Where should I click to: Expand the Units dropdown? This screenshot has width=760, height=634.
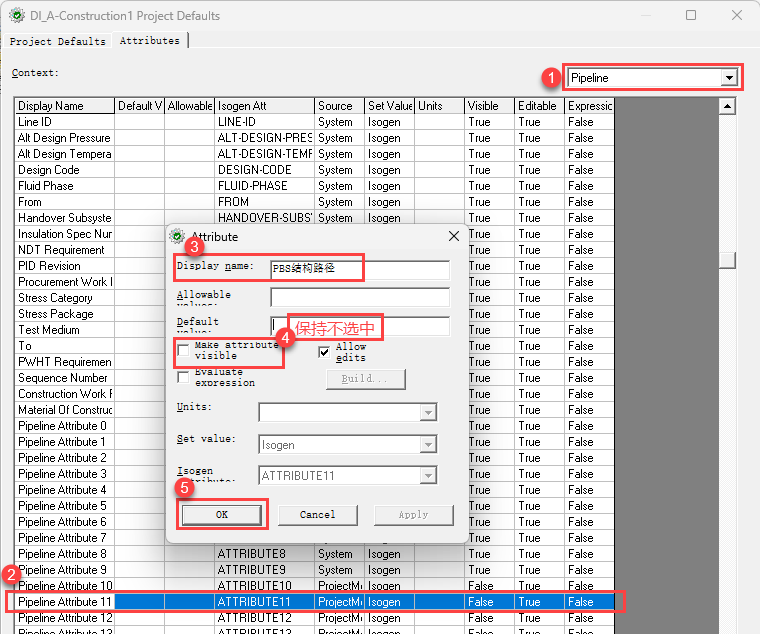pyautogui.click(x=428, y=413)
